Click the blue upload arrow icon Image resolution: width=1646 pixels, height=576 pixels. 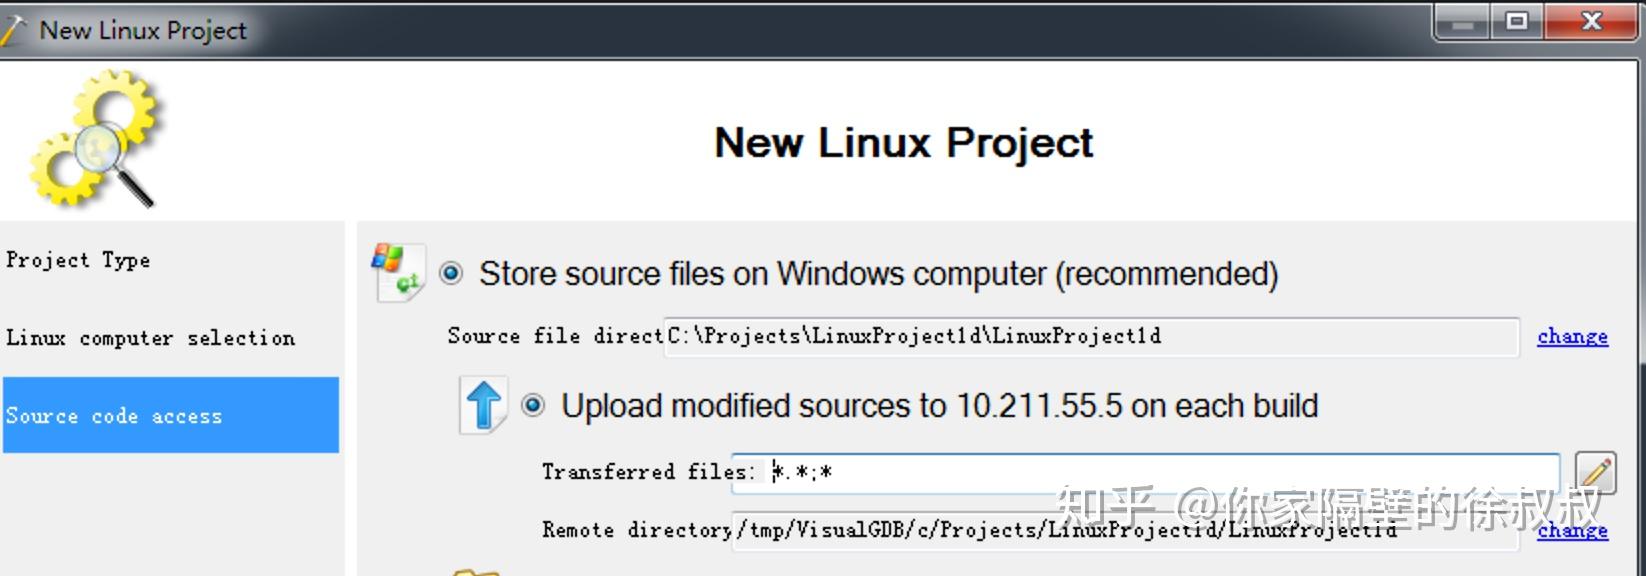(484, 406)
